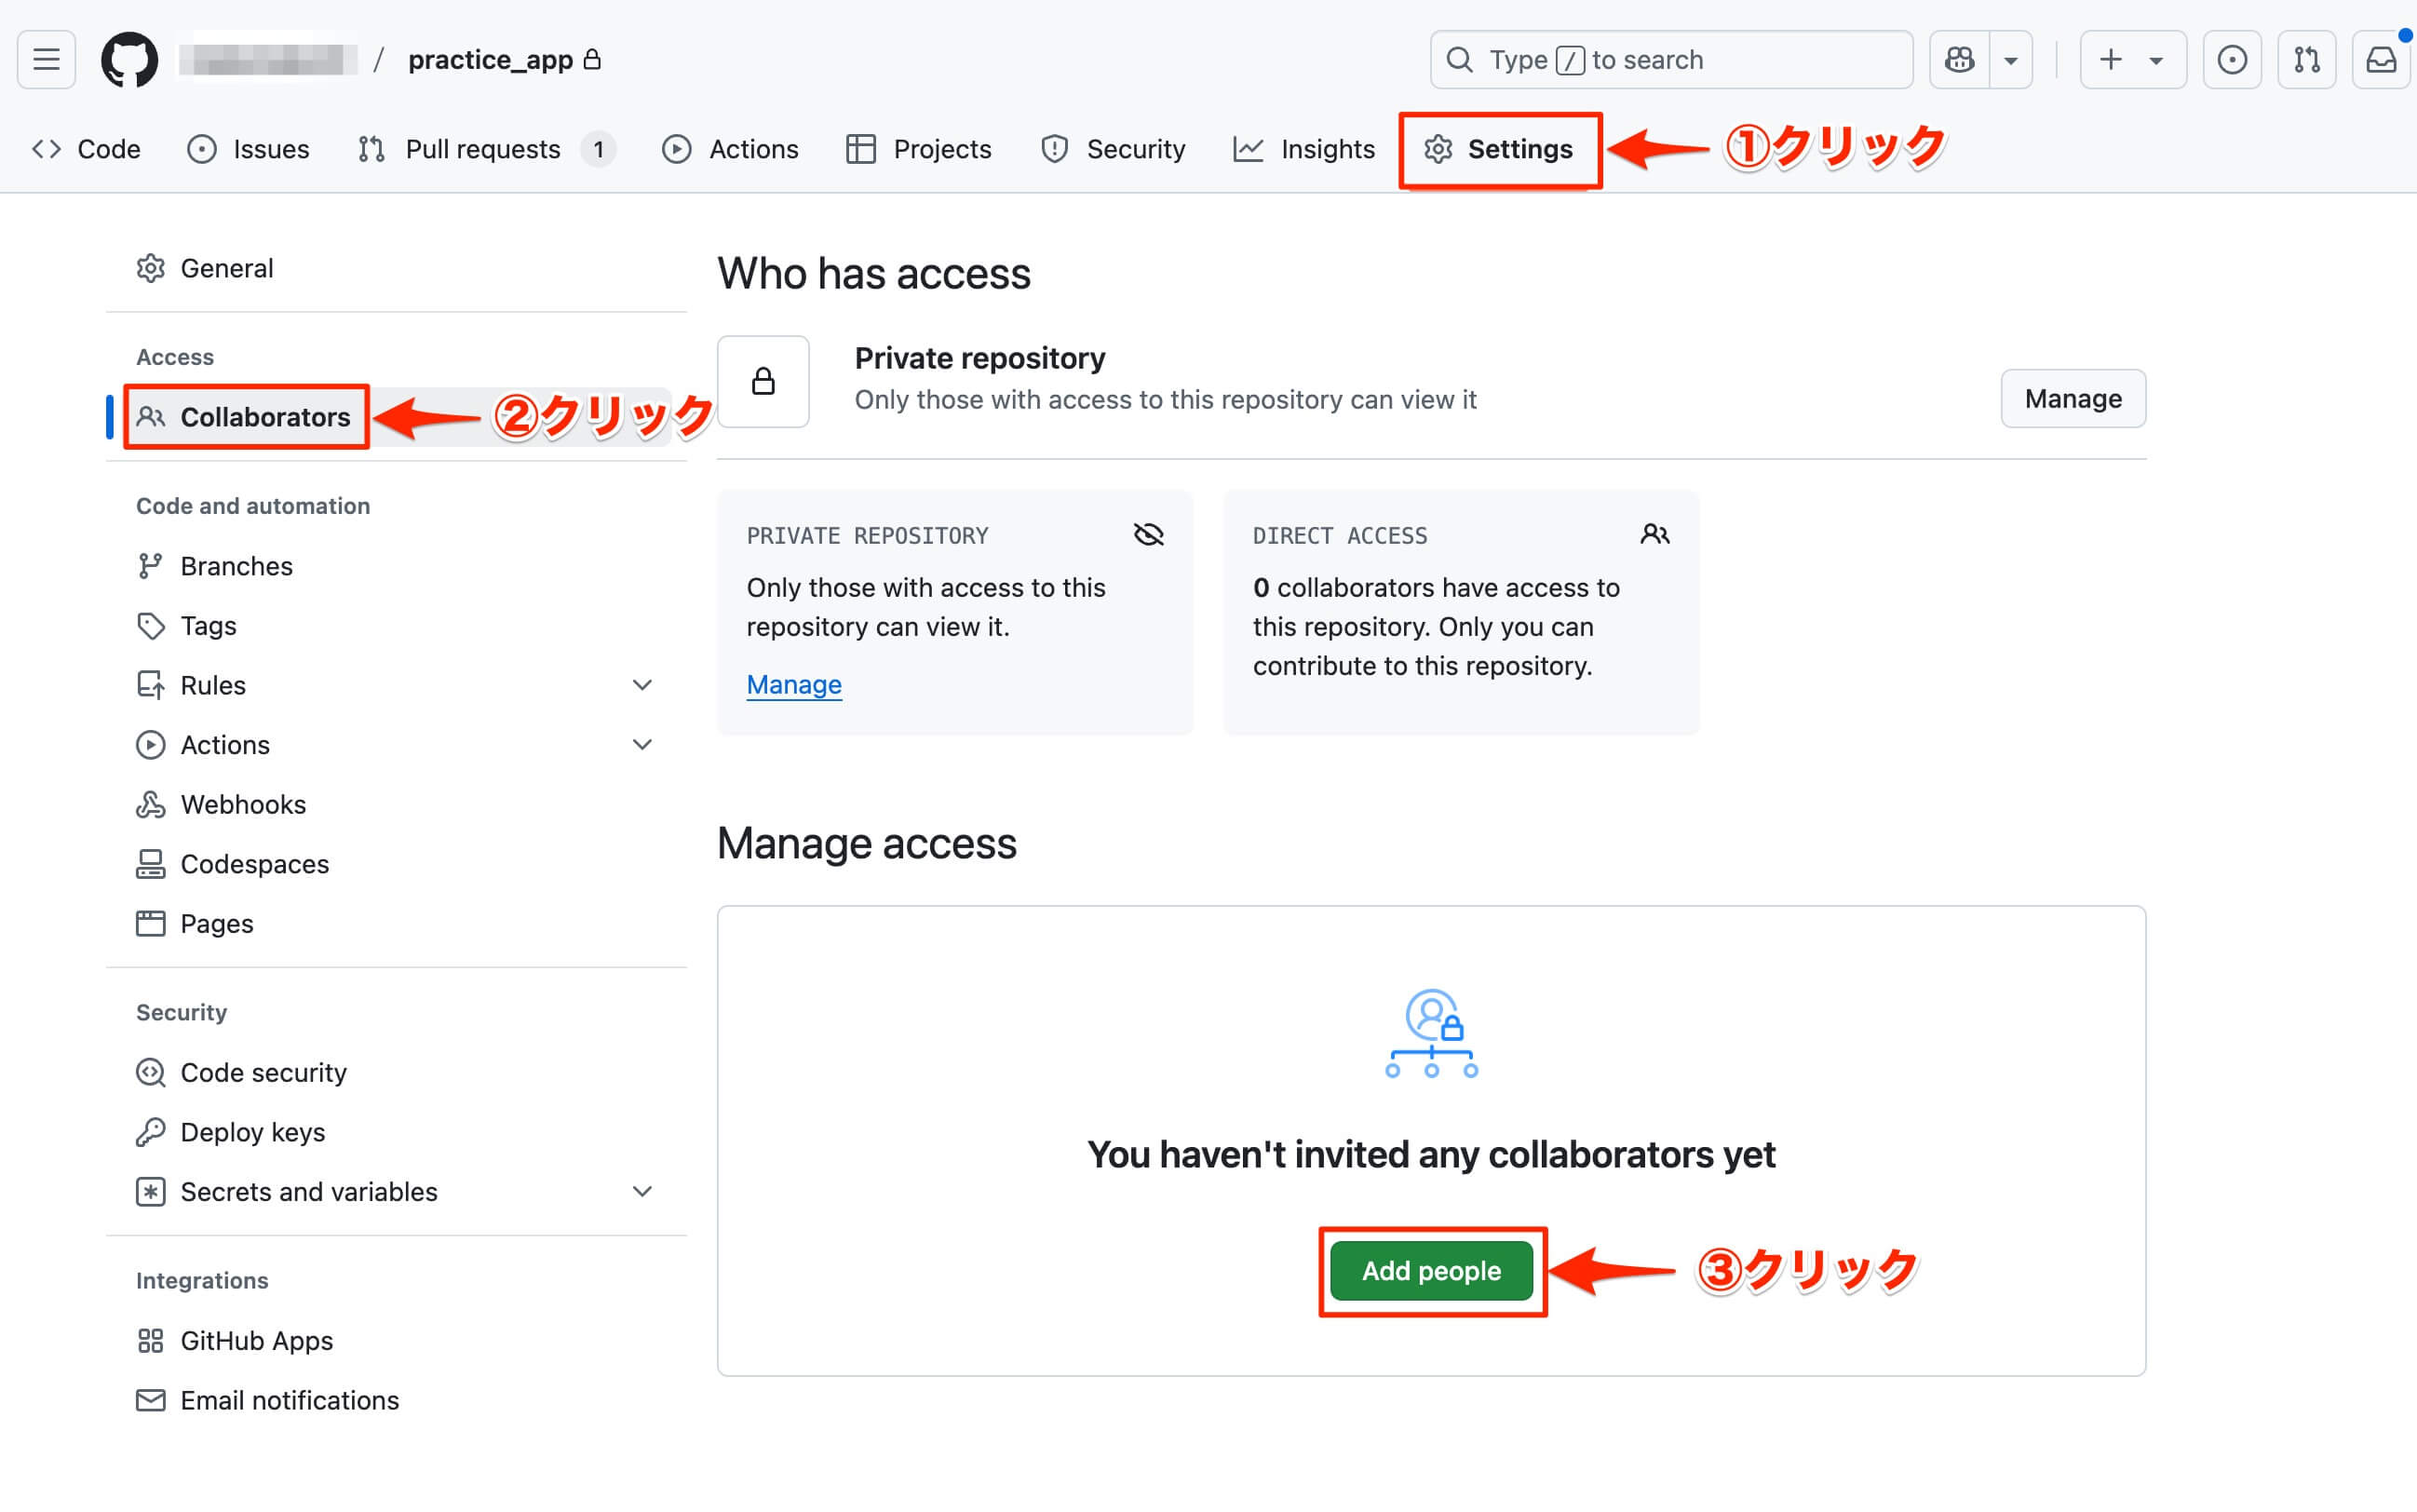Go to GitHub home via Octocat logo
The height and width of the screenshot is (1512, 2417).
(130, 60)
